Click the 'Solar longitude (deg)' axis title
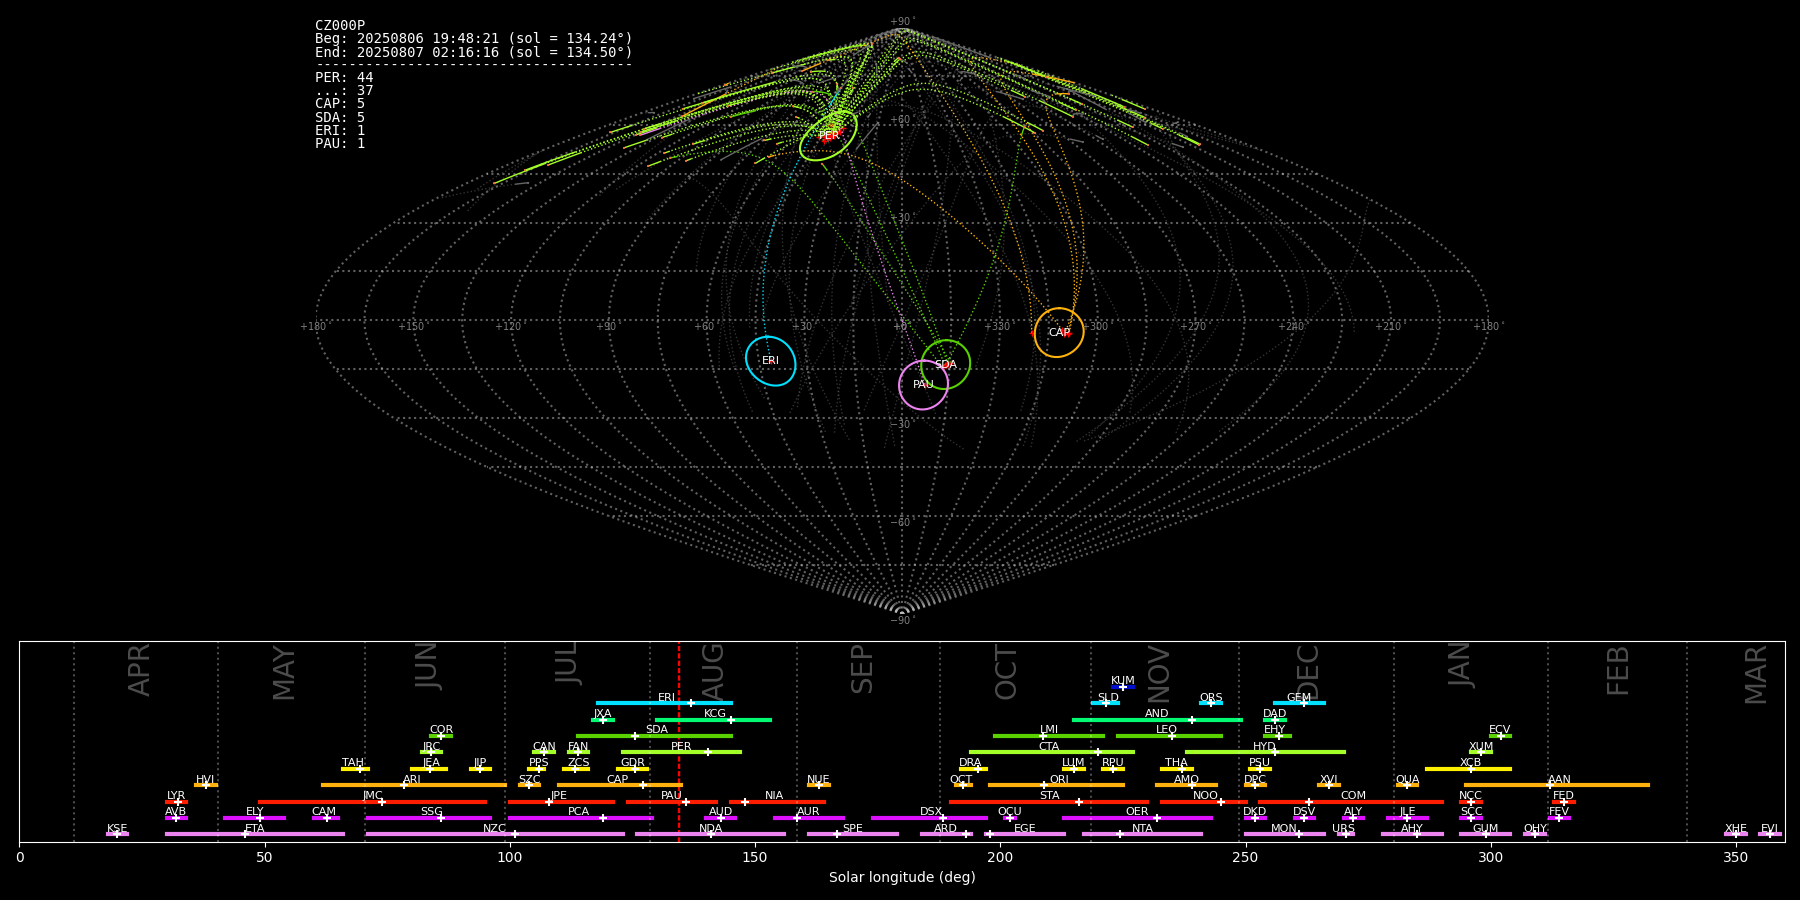This screenshot has width=1800, height=900. click(902, 877)
